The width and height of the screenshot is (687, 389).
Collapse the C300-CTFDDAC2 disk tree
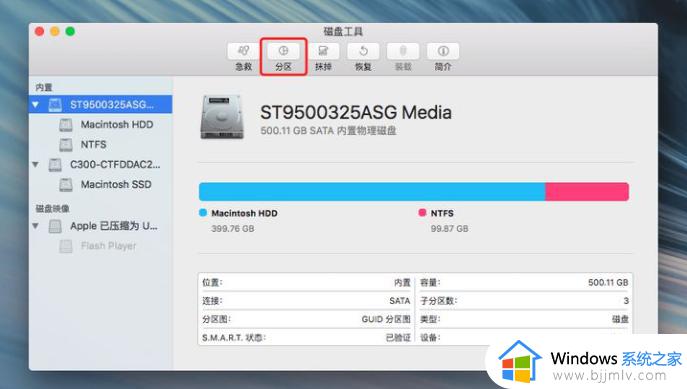point(35,165)
